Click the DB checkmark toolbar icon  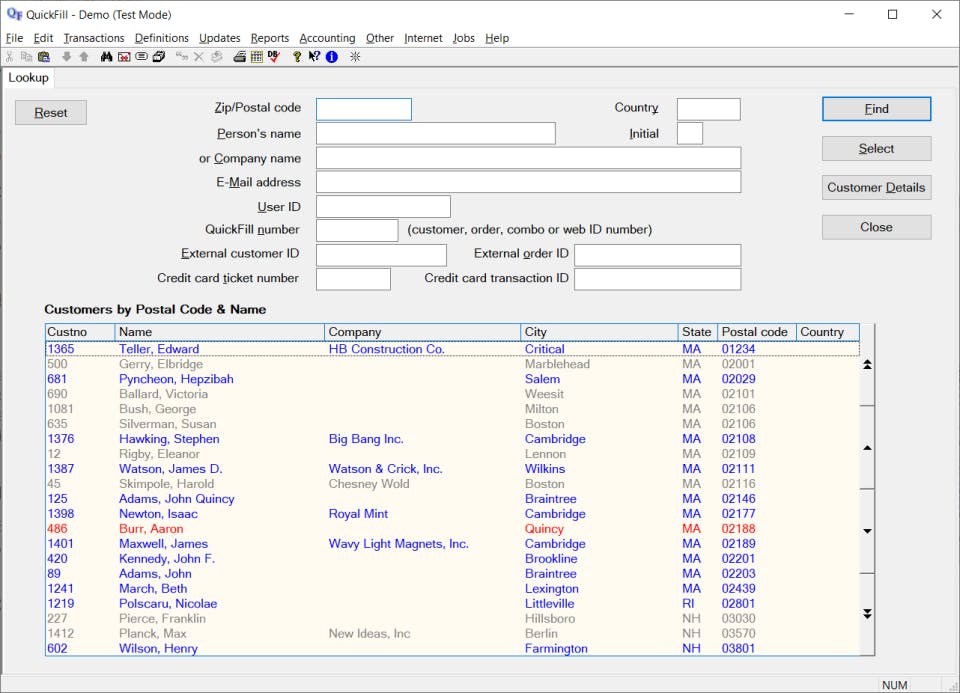pos(273,57)
